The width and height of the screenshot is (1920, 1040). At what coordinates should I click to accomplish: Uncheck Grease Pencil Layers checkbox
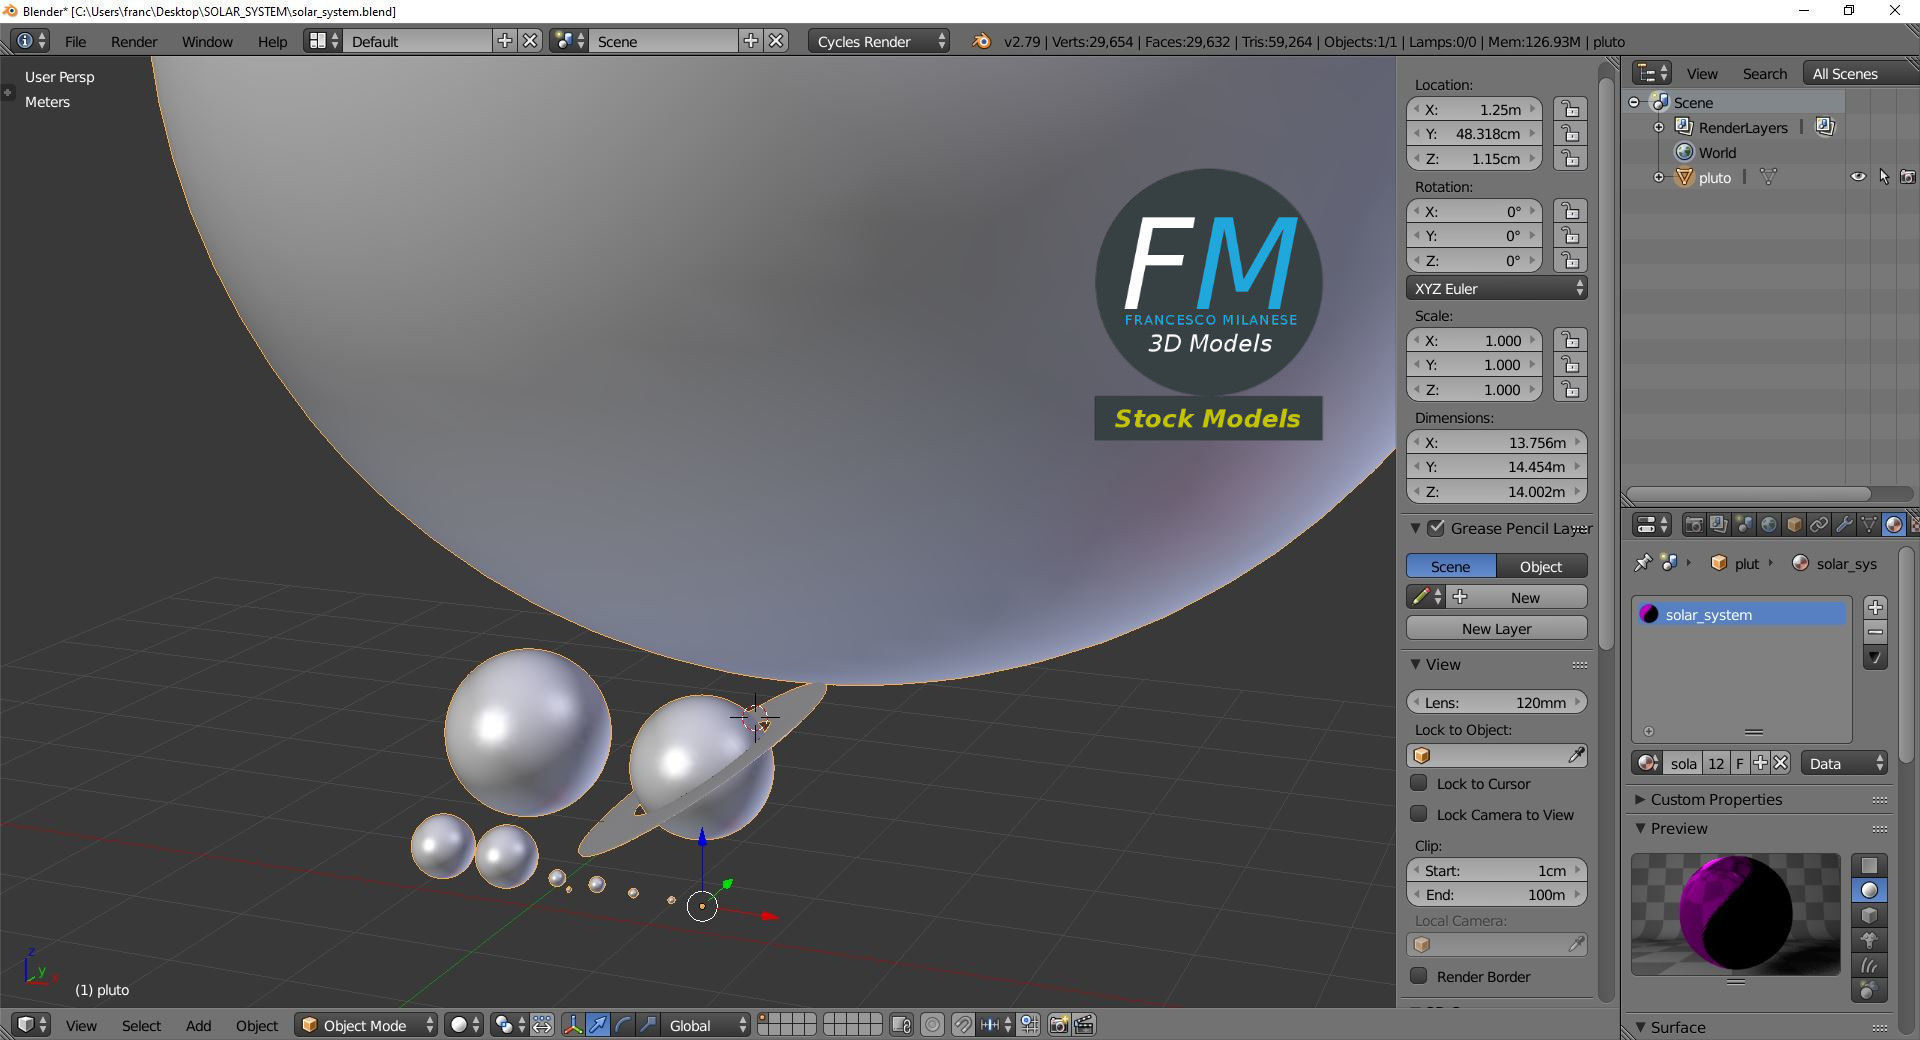[1436, 528]
